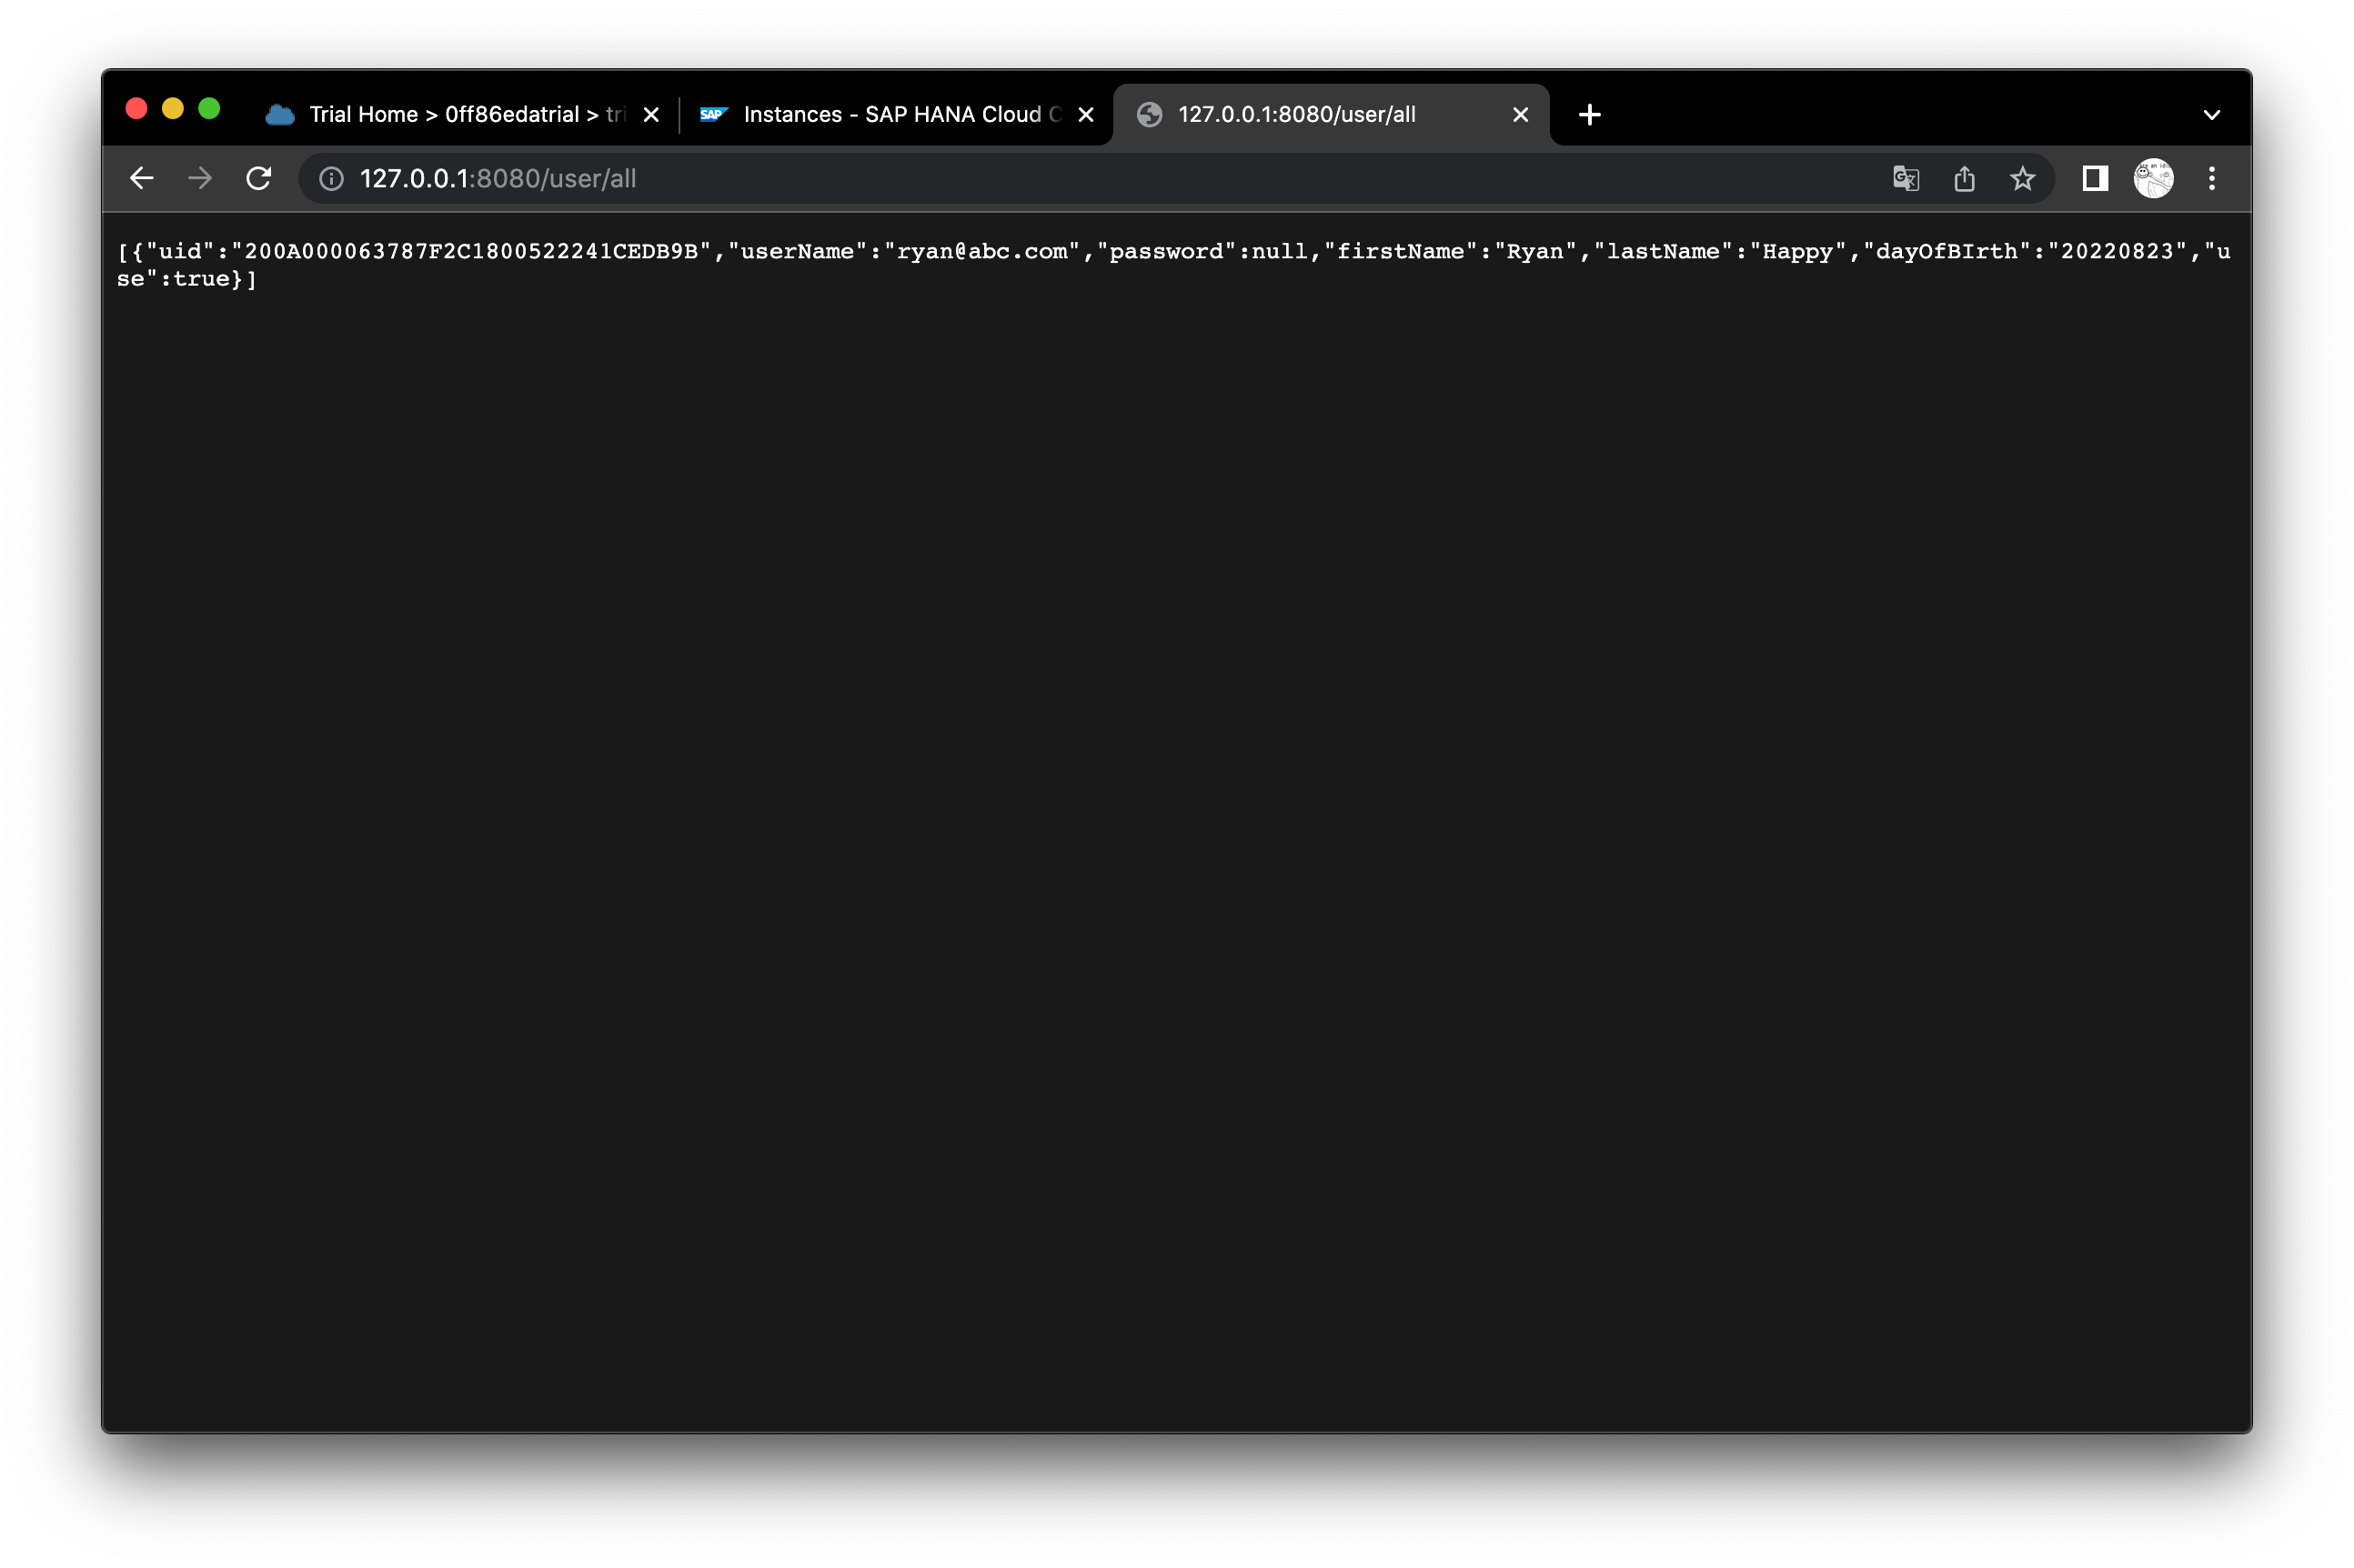Bookmark this page with the star
The image size is (2354, 1568).
(2022, 178)
